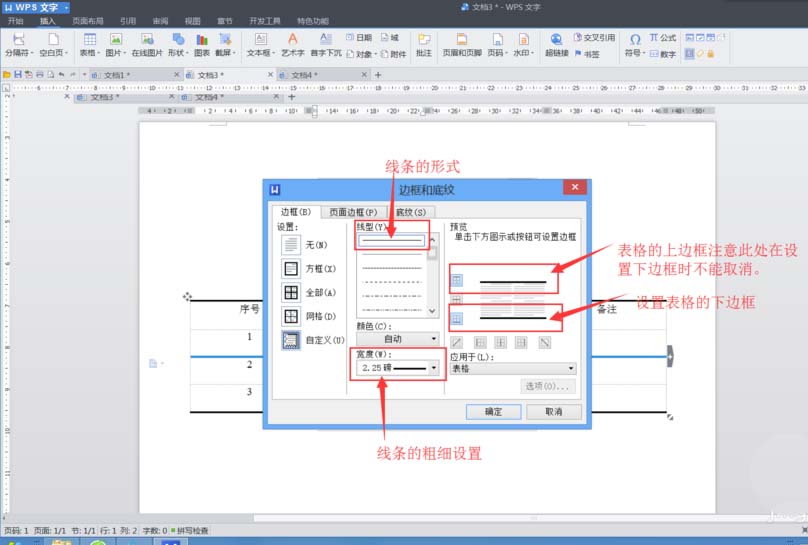Screen dimensions: 808x545
Task: Open the 页眉和页脚 header and footer tool
Action: click(462, 44)
